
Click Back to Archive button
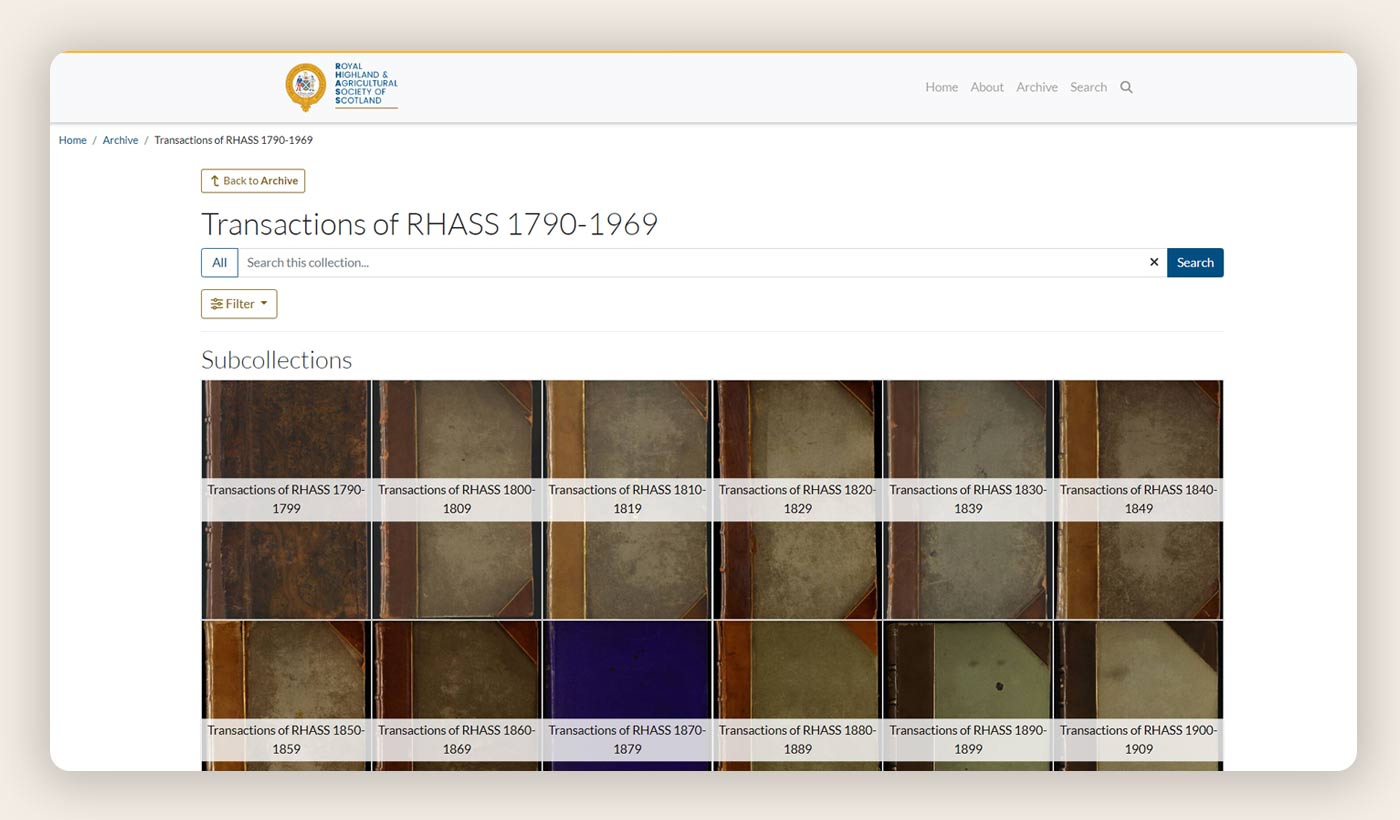pos(253,181)
